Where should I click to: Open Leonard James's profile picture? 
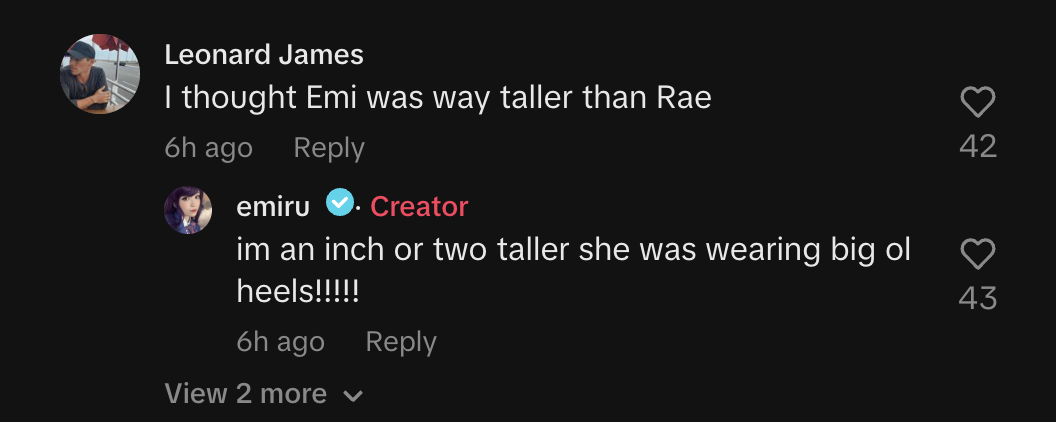click(x=100, y=73)
